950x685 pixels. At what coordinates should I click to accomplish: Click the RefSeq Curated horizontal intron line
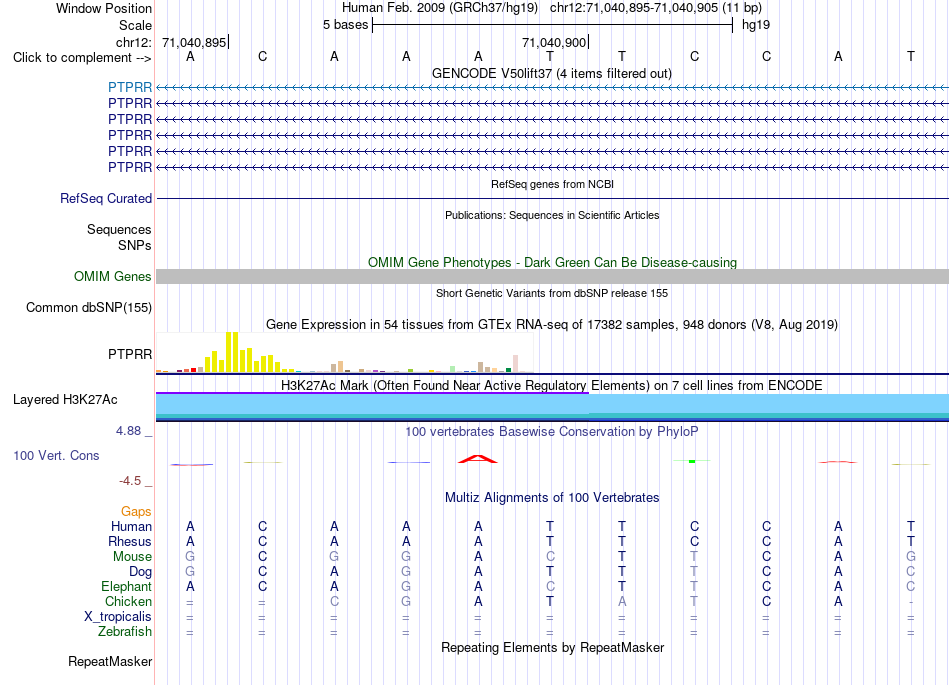[552, 198]
